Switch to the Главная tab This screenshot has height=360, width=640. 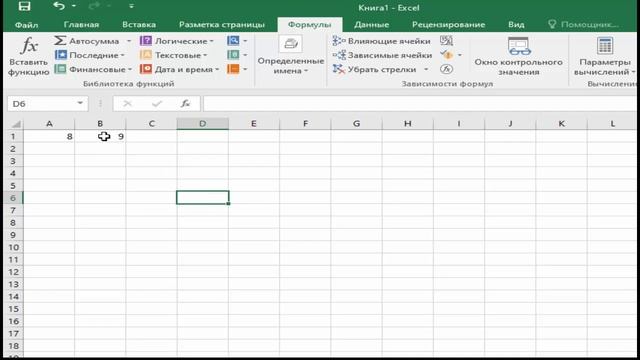[81, 24]
